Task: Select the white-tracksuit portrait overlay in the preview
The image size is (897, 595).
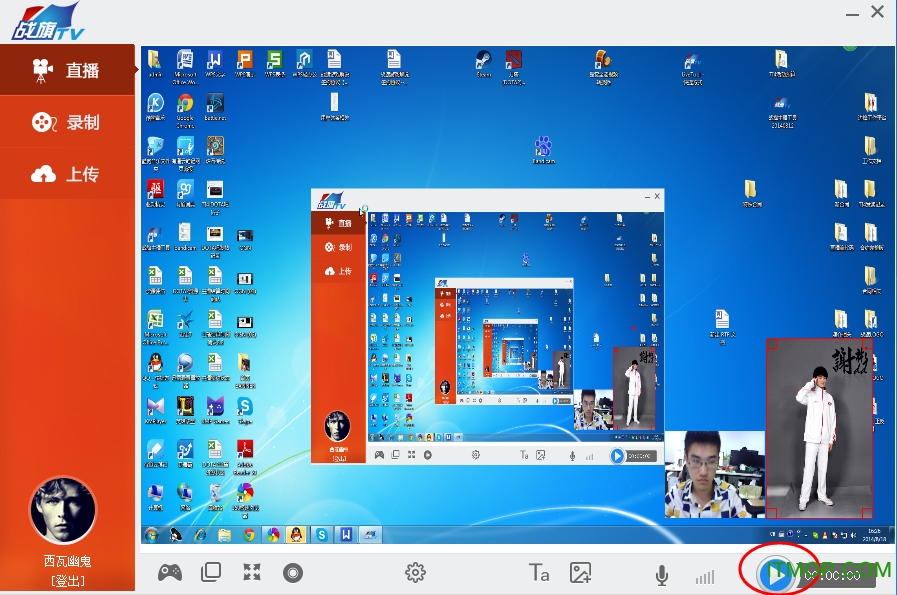Action: [820, 428]
